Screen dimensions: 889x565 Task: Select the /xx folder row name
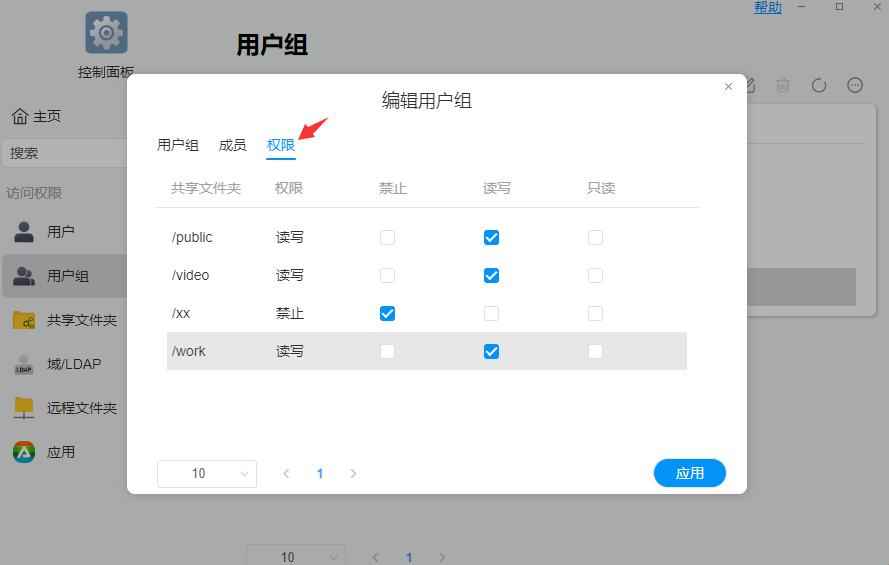[181, 313]
